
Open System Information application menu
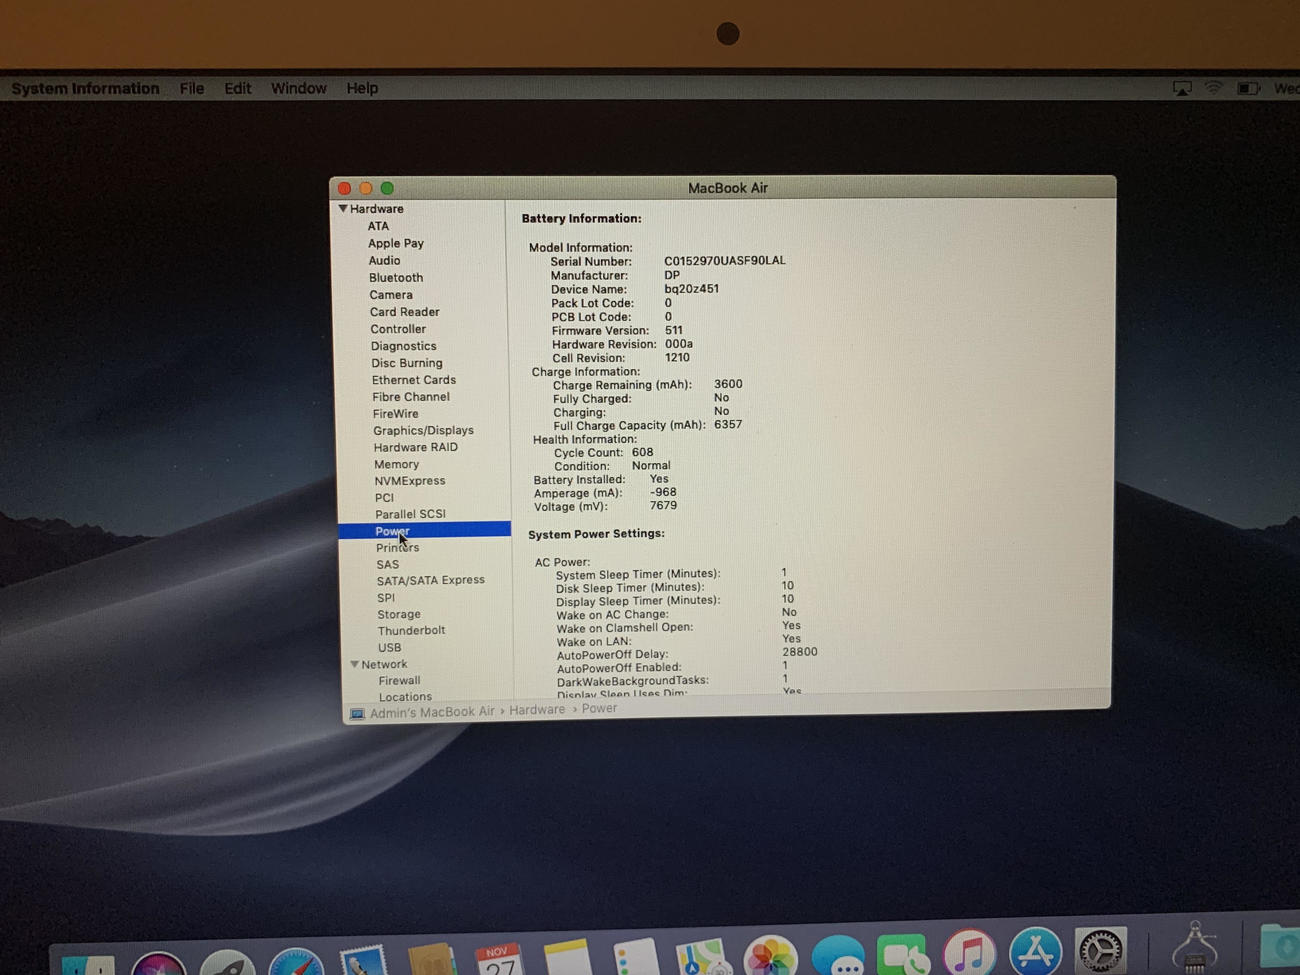point(85,88)
